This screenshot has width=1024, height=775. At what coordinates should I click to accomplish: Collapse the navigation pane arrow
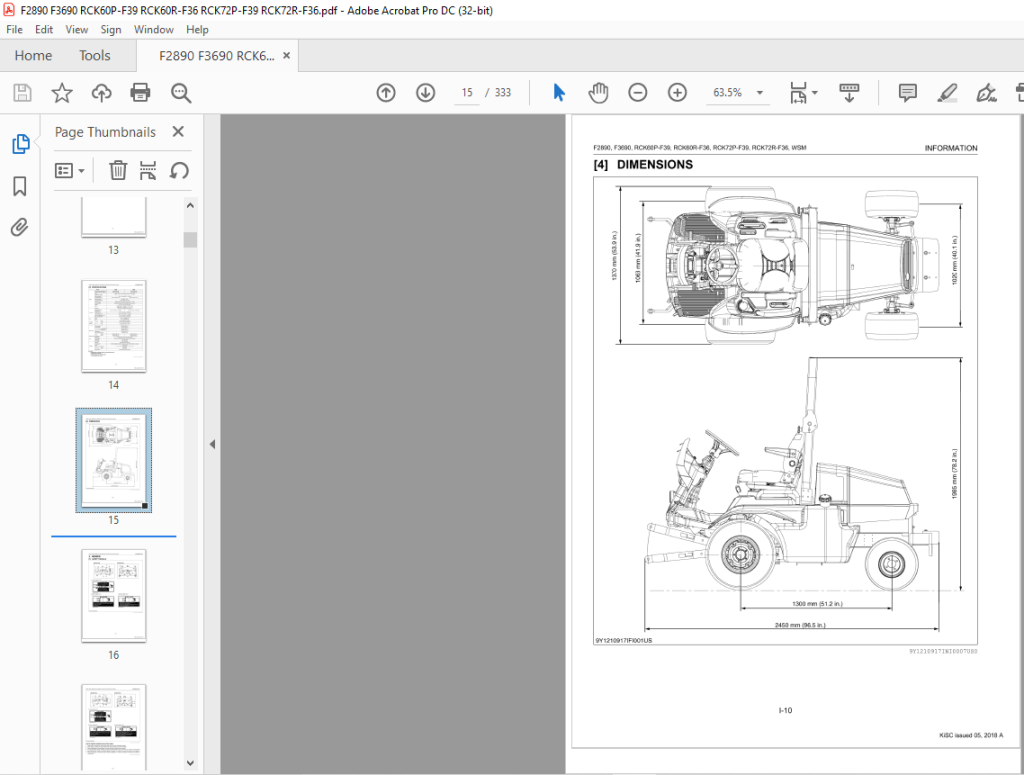point(212,444)
